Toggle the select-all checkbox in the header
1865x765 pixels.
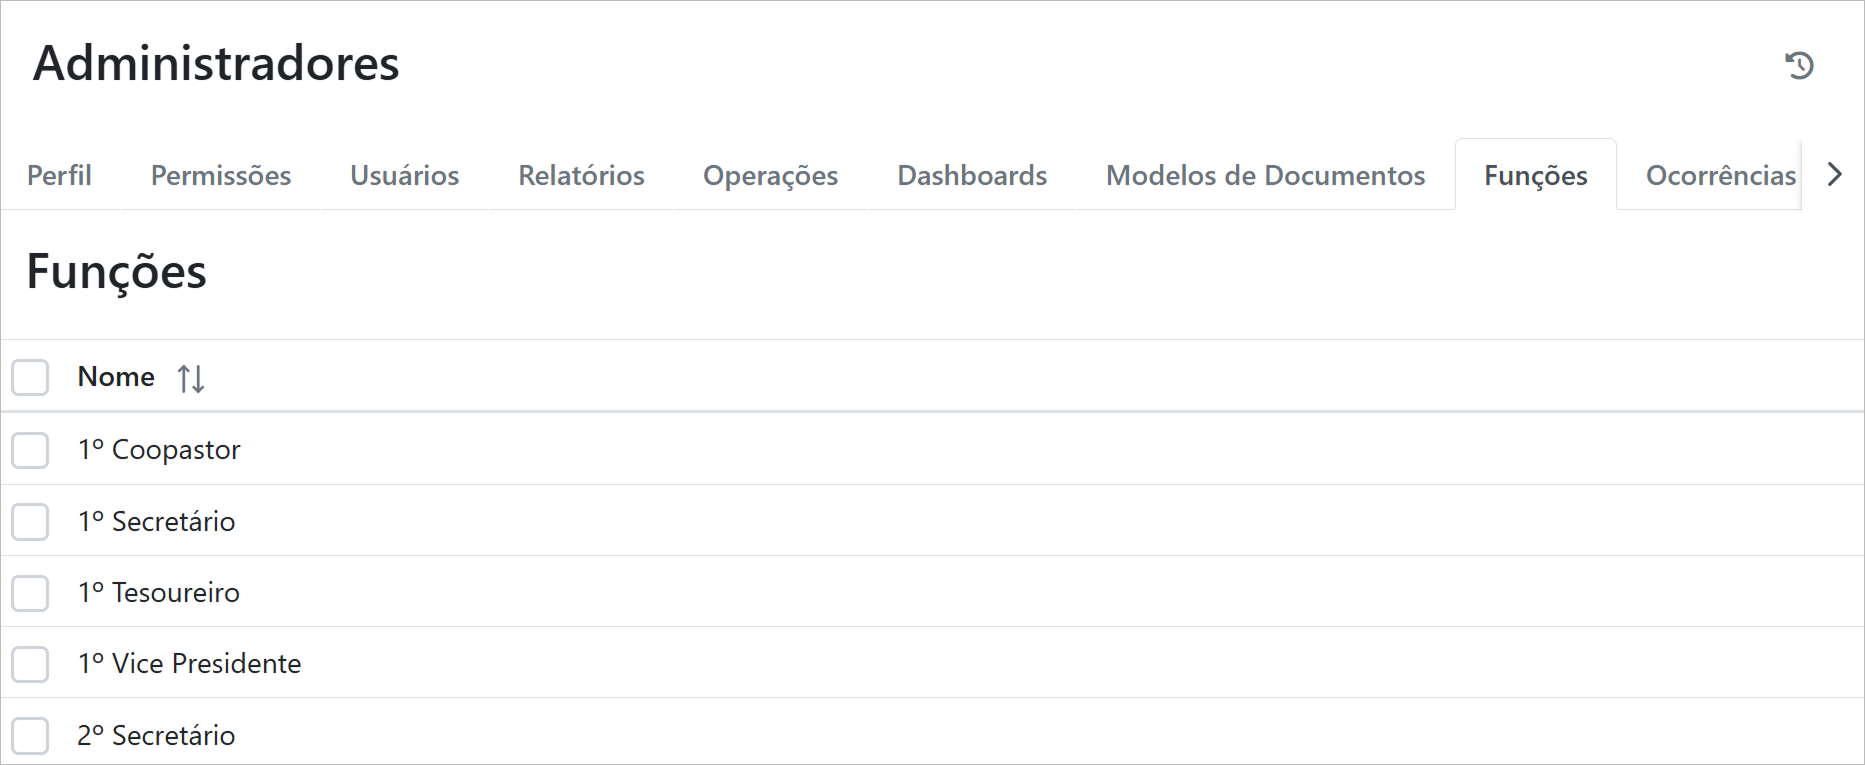pyautogui.click(x=31, y=378)
